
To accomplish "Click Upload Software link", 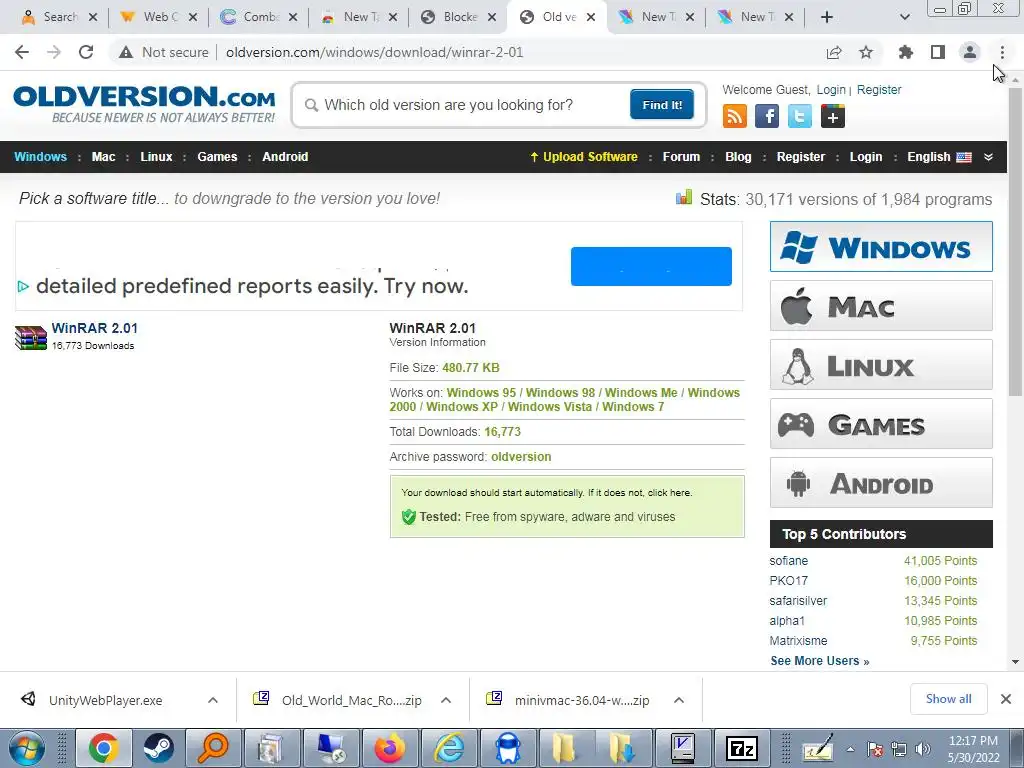I will pos(583,157).
